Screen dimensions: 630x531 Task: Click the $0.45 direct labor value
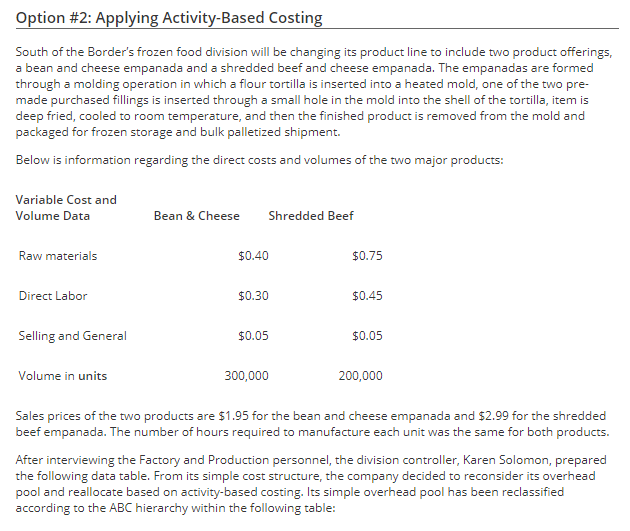[x=367, y=296]
